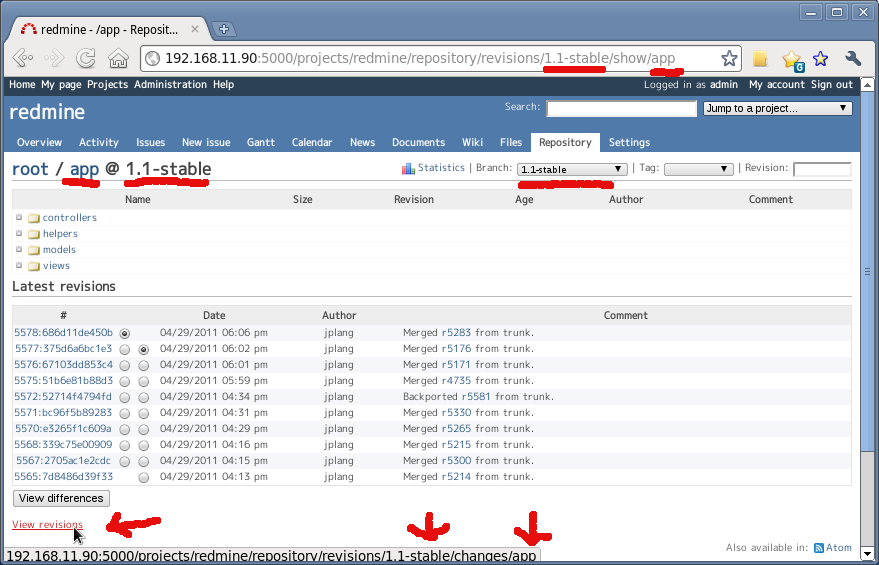The image size is (879, 565).
Task: Select second radio for revision 5571
Action: pyautogui.click(x=144, y=414)
